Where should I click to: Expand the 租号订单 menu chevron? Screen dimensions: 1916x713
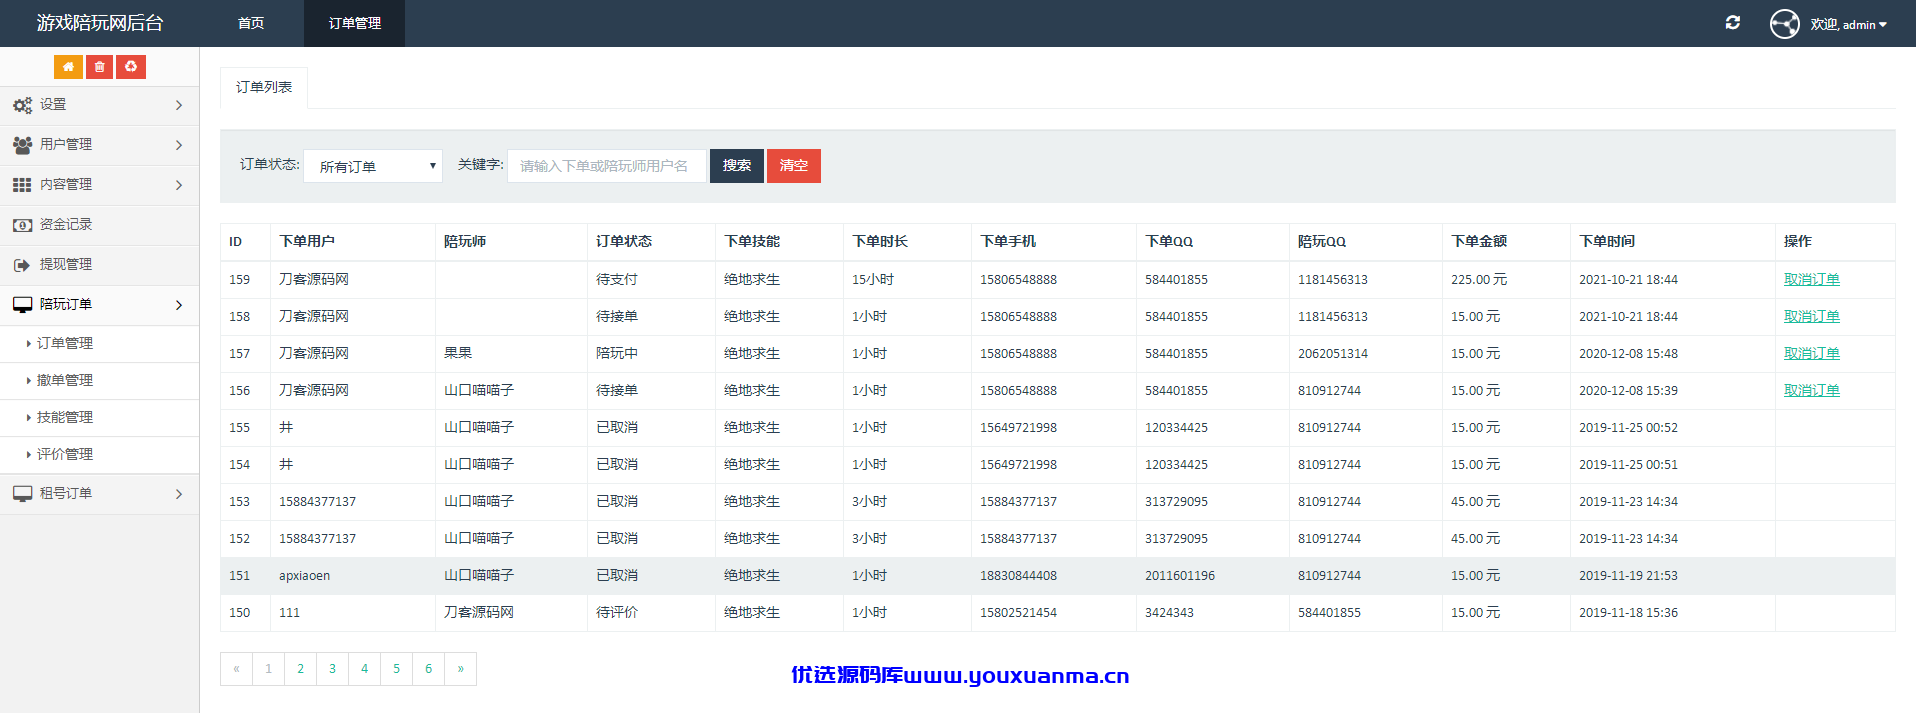pyautogui.click(x=179, y=494)
